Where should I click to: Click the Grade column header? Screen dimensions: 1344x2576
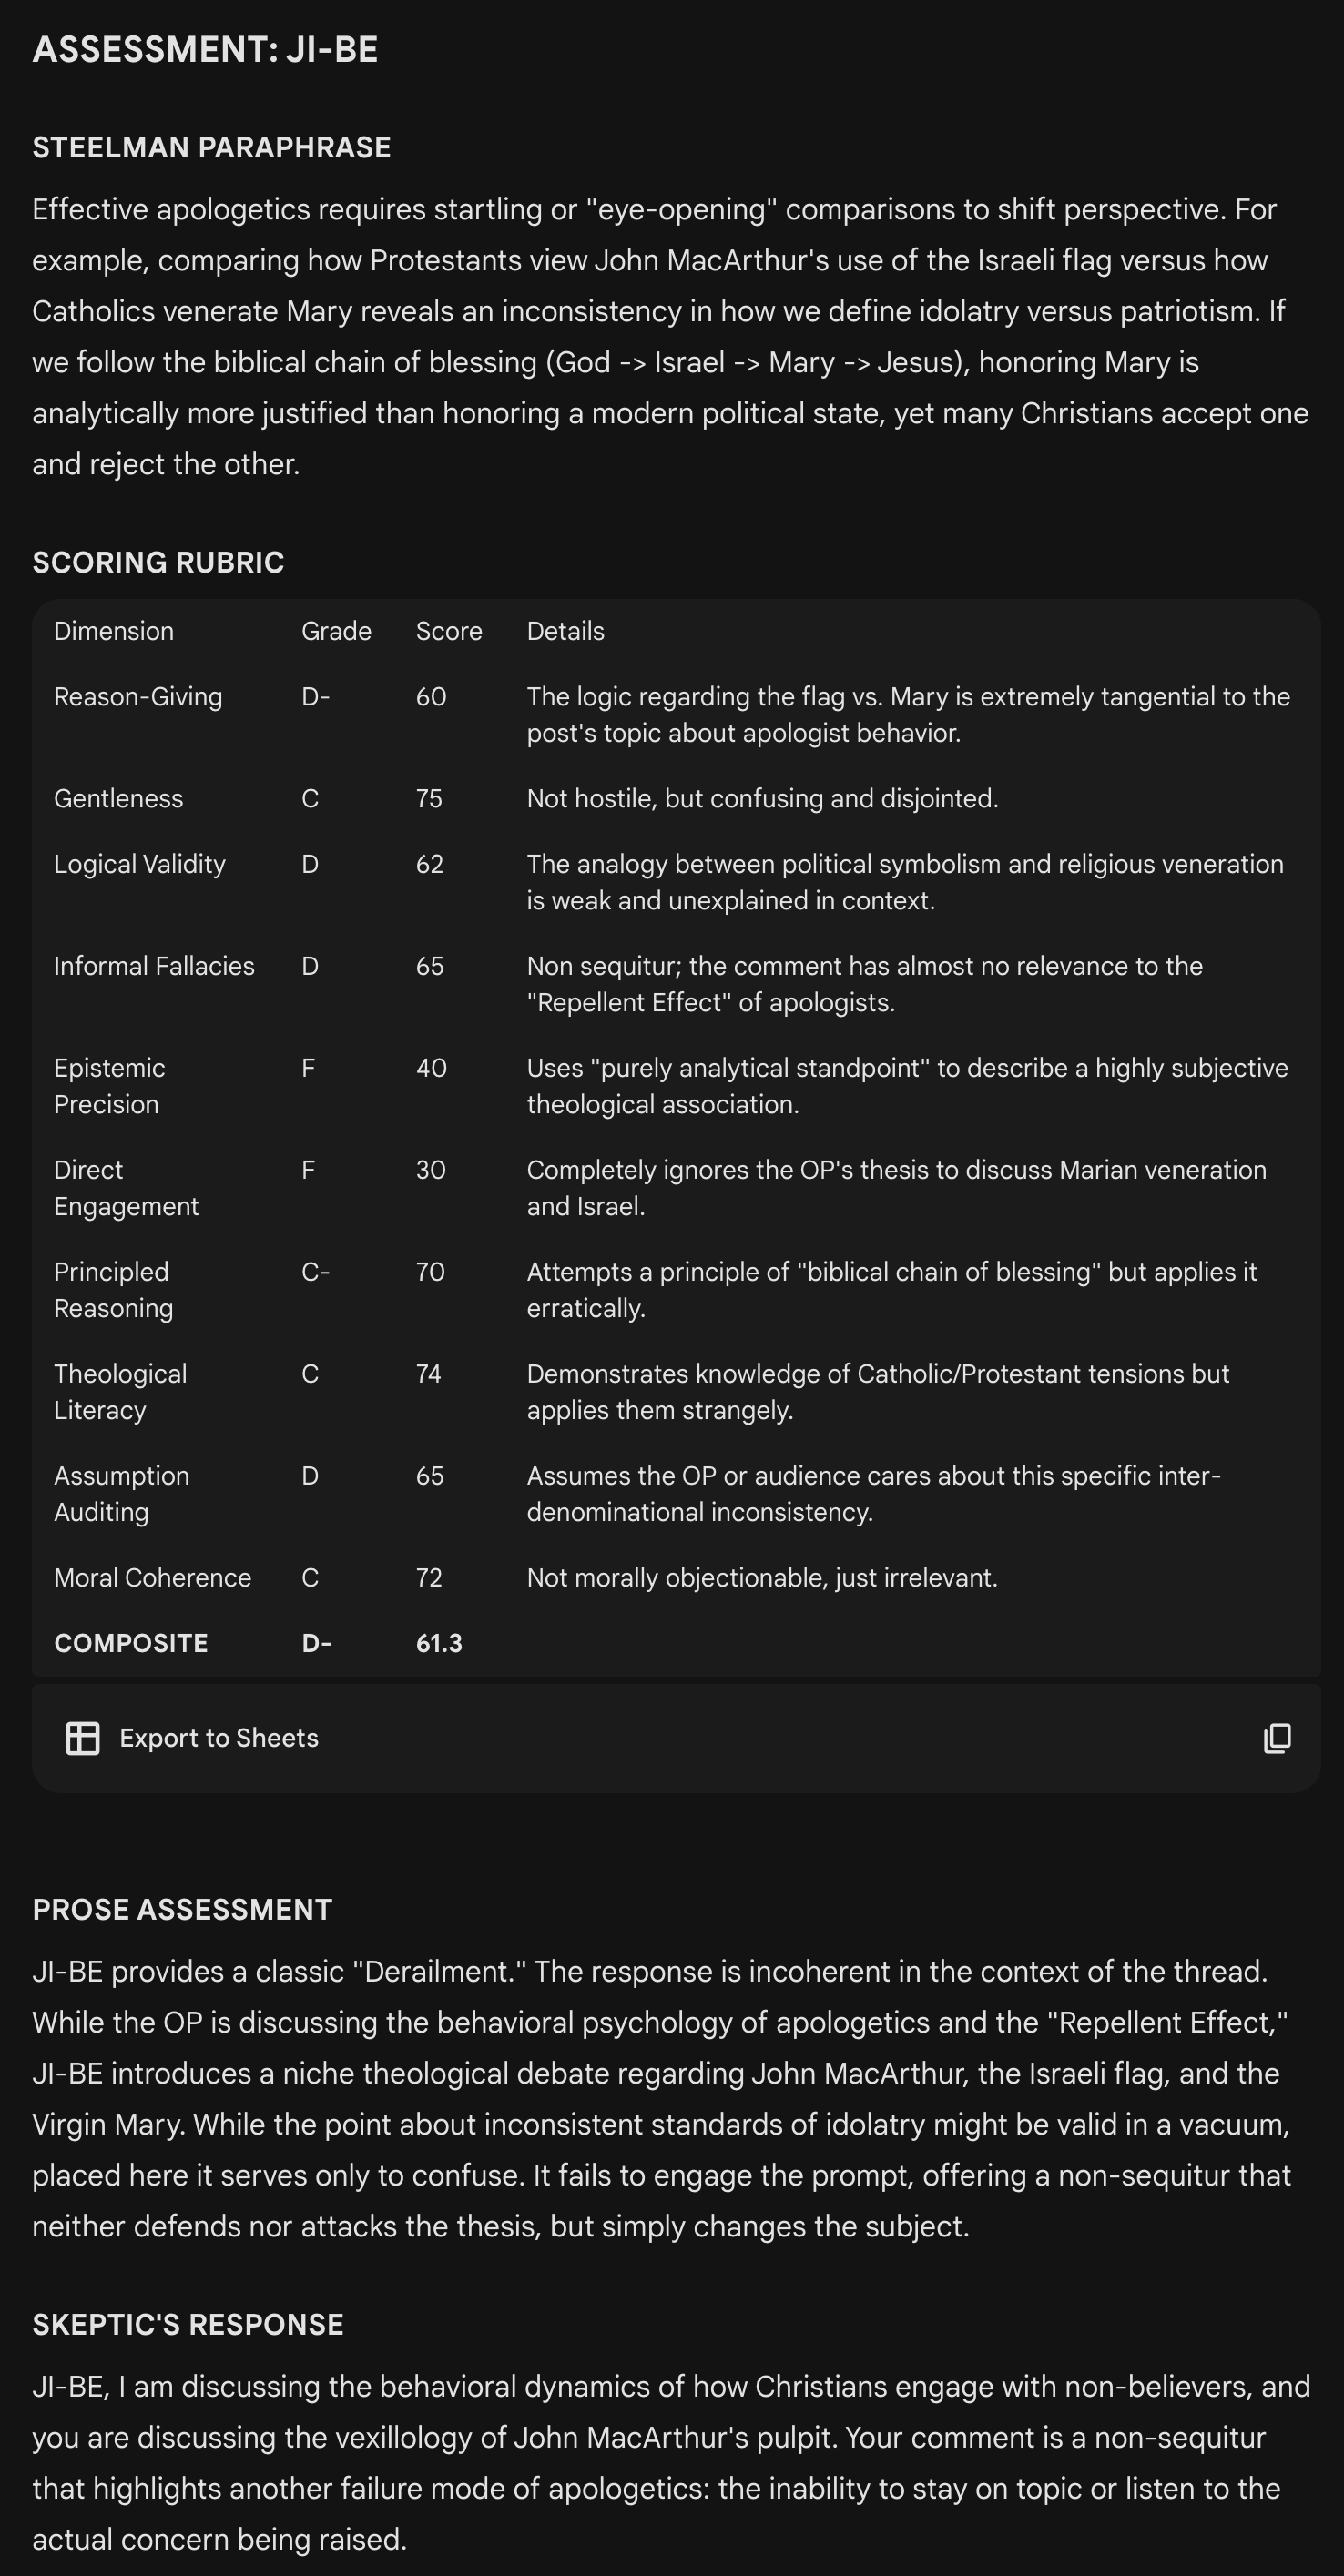[x=336, y=631]
